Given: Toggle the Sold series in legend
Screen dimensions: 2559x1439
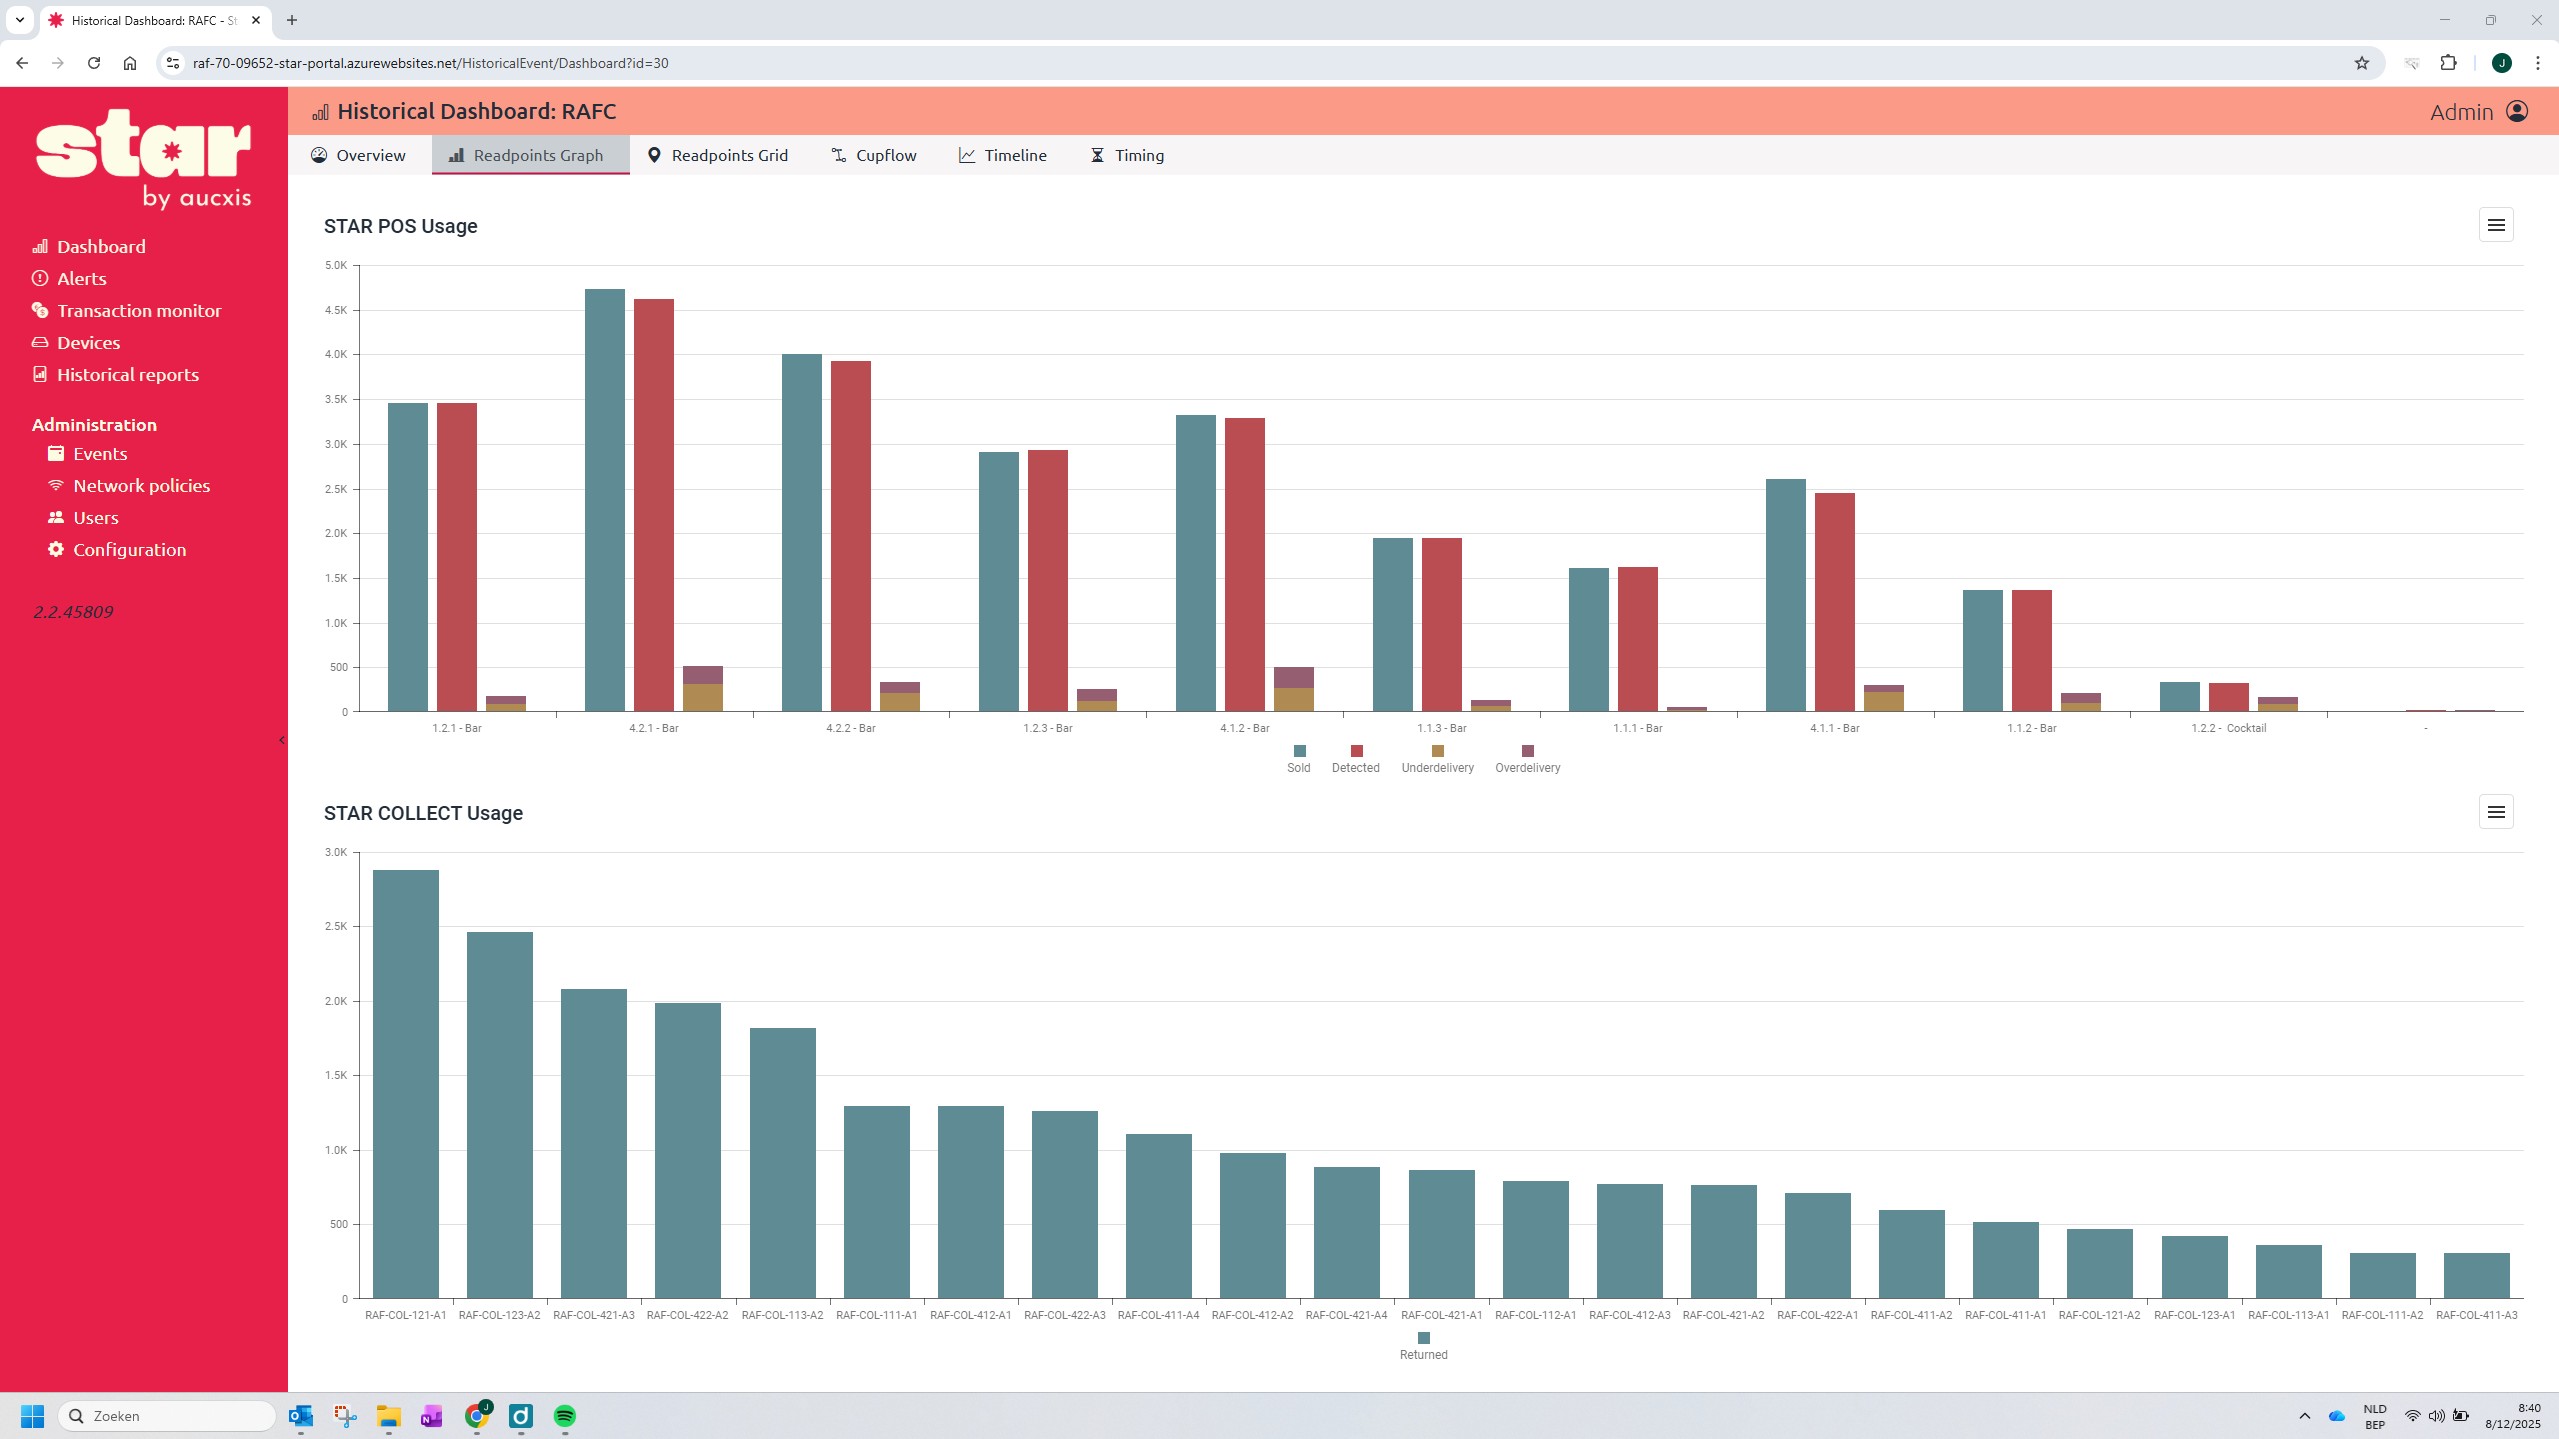Looking at the screenshot, I should 1298,759.
